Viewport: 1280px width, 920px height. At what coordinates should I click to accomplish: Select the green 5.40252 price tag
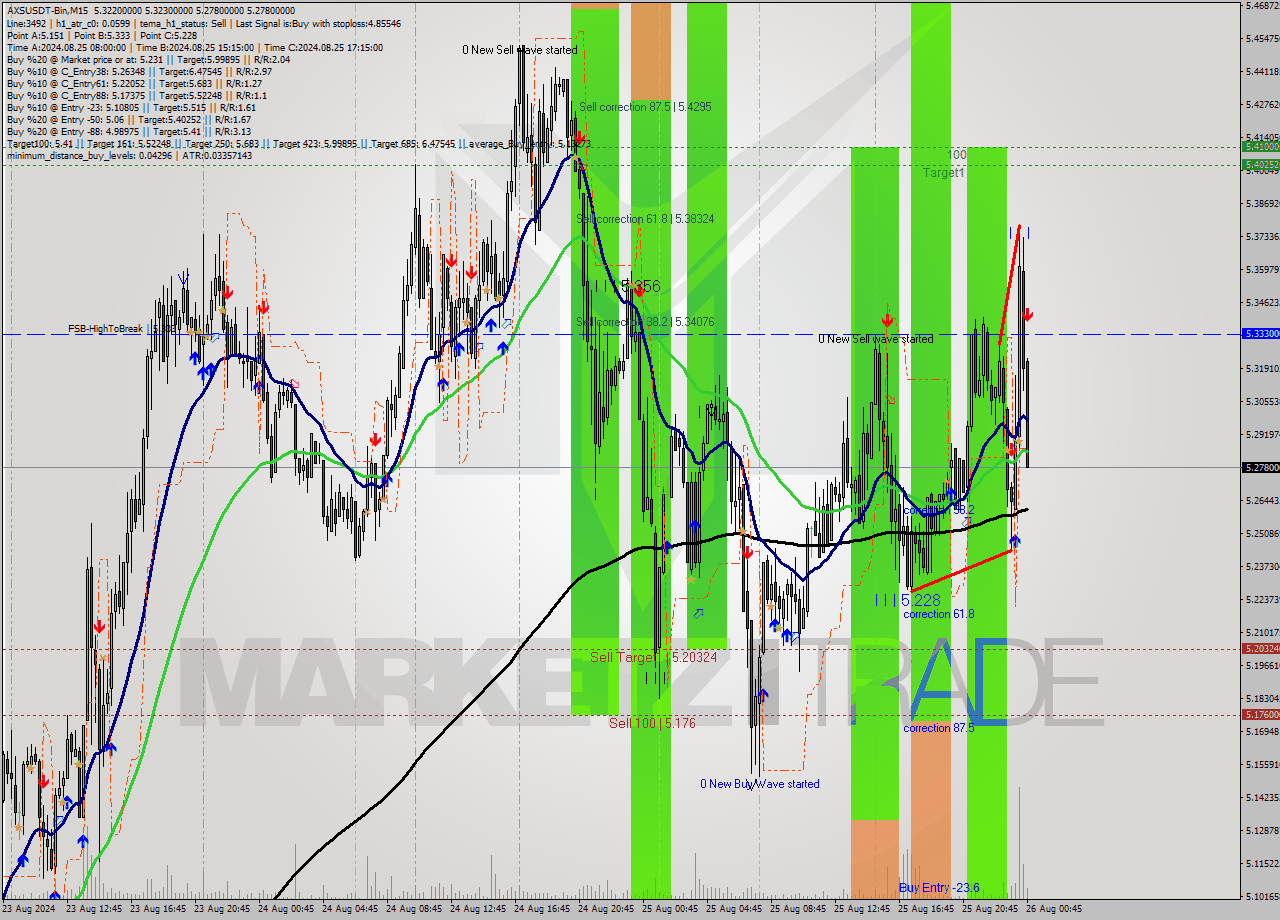1260,164
